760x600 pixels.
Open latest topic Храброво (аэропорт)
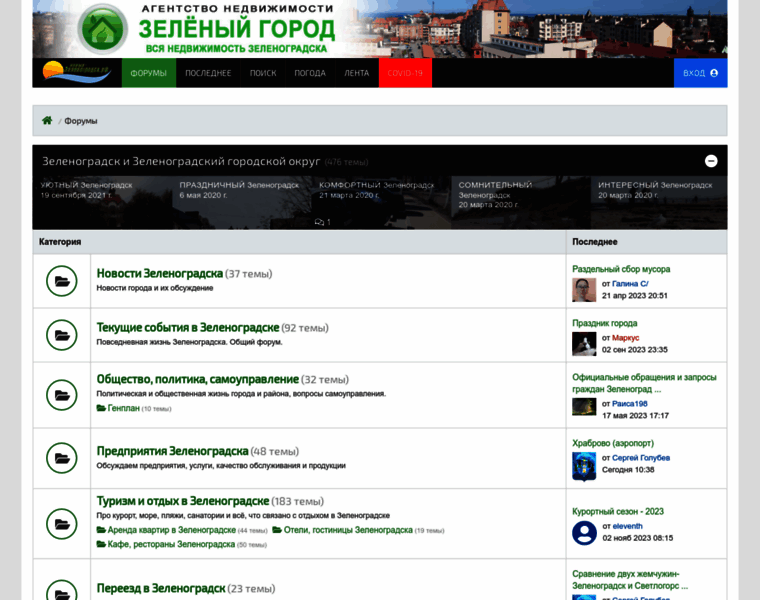[613, 443]
